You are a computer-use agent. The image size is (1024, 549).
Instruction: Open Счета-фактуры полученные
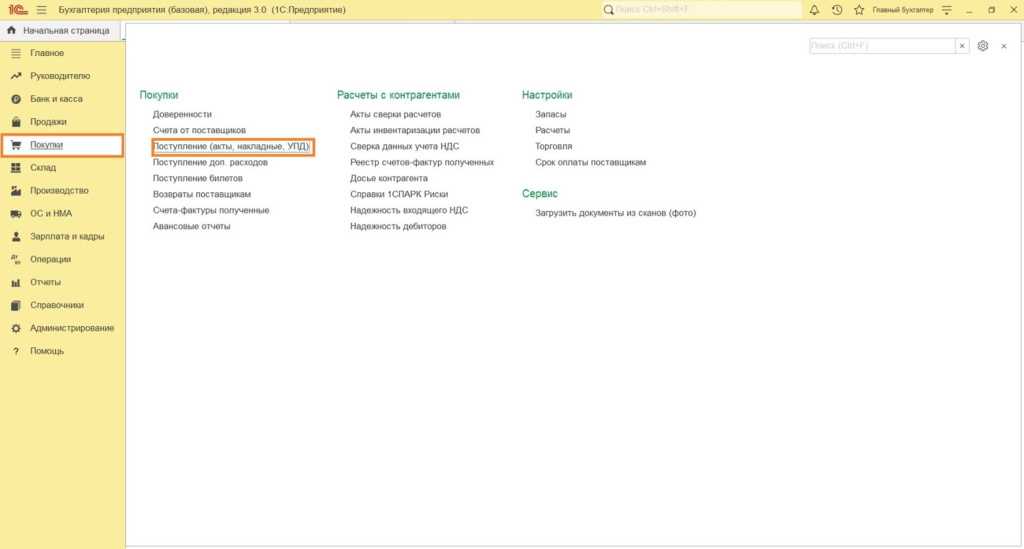211,210
